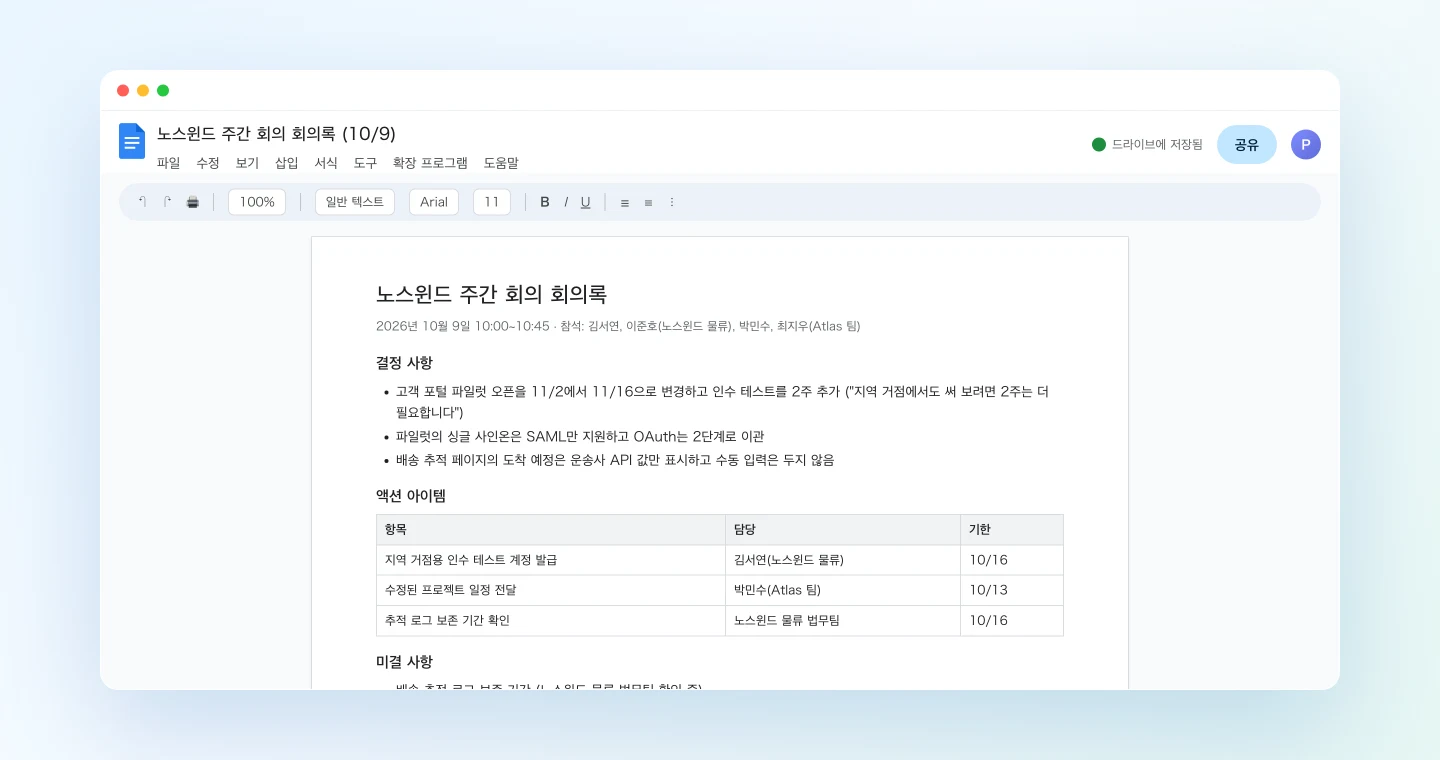Click the 미결 사항 heading
This screenshot has width=1440, height=760.
pyautogui.click(x=404, y=662)
